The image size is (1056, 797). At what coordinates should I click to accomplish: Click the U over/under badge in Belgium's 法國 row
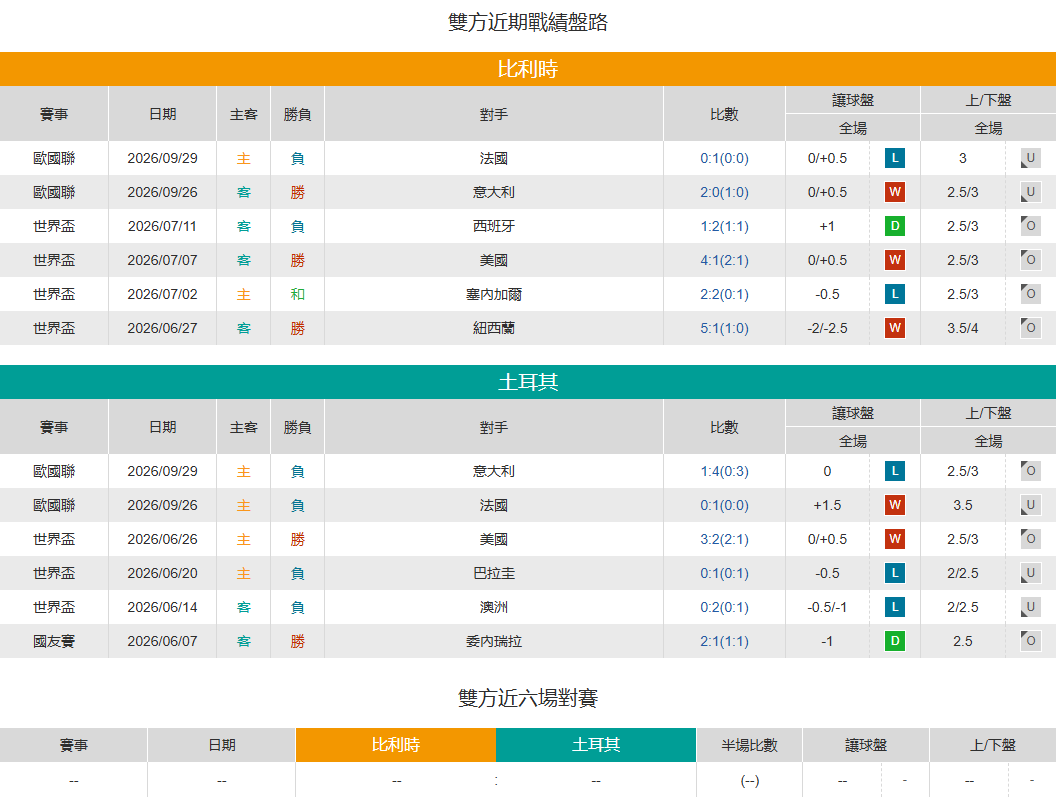[x=1030, y=158]
